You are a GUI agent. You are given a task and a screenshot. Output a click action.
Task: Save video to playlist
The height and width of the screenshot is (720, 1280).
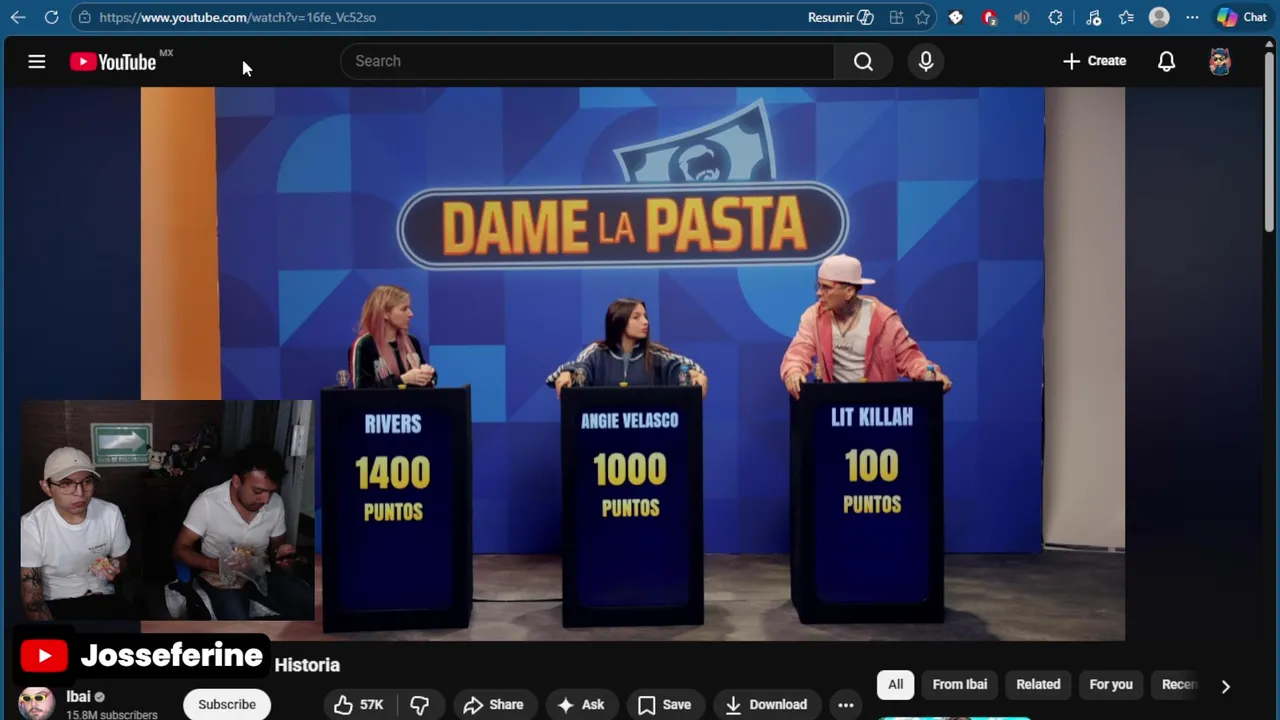[x=665, y=705]
